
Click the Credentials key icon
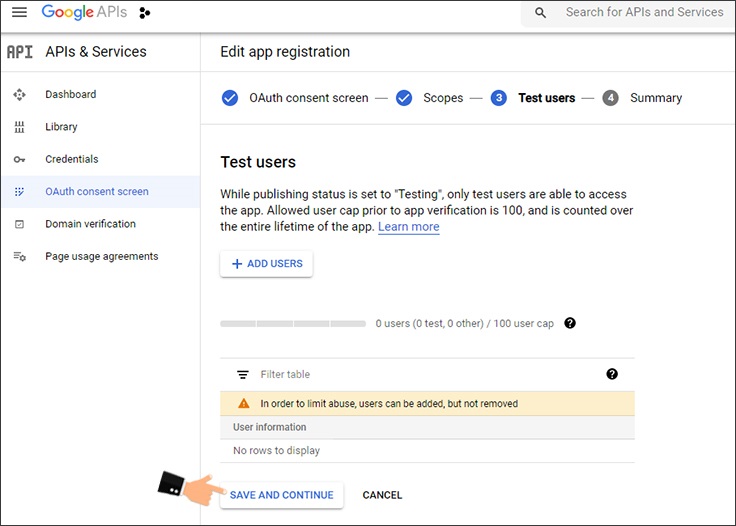[x=19, y=160]
